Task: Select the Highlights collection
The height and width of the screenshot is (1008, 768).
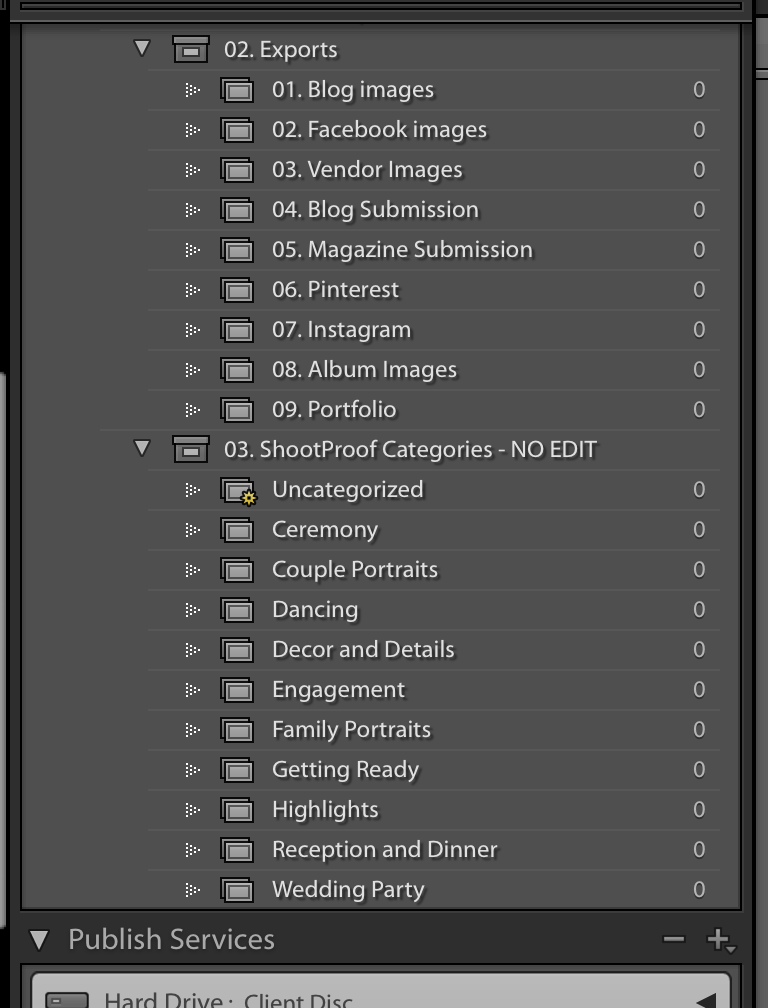Action: pyautogui.click(x=433, y=810)
